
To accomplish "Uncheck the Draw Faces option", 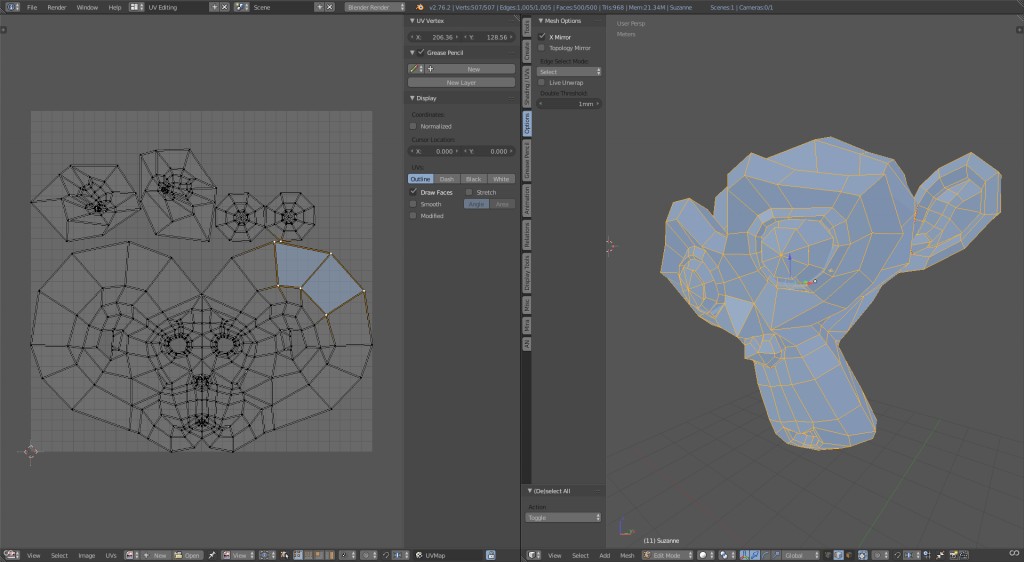I will tap(414, 192).
